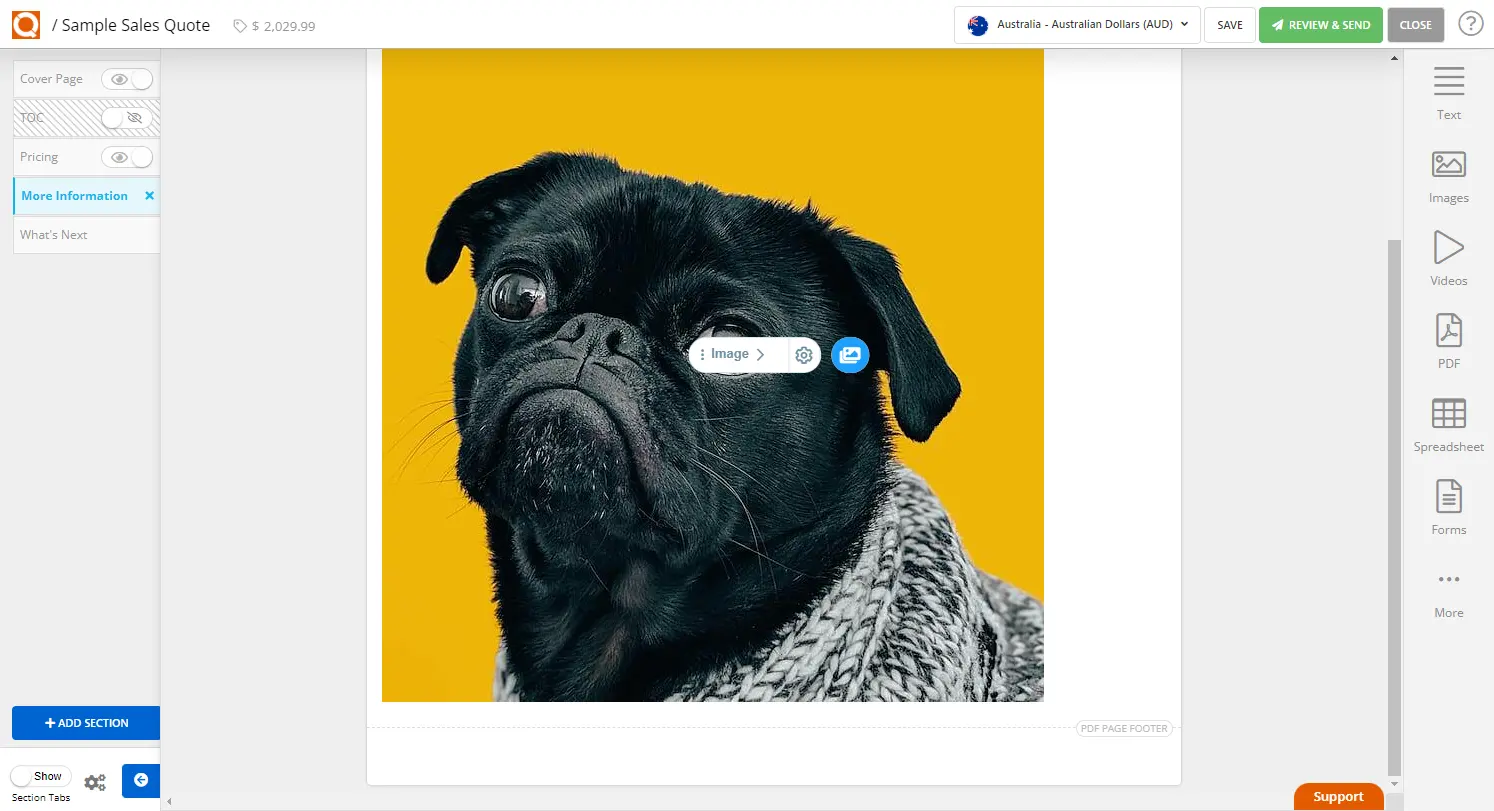
Task: Click image settings gear icon
Action: 804,355
